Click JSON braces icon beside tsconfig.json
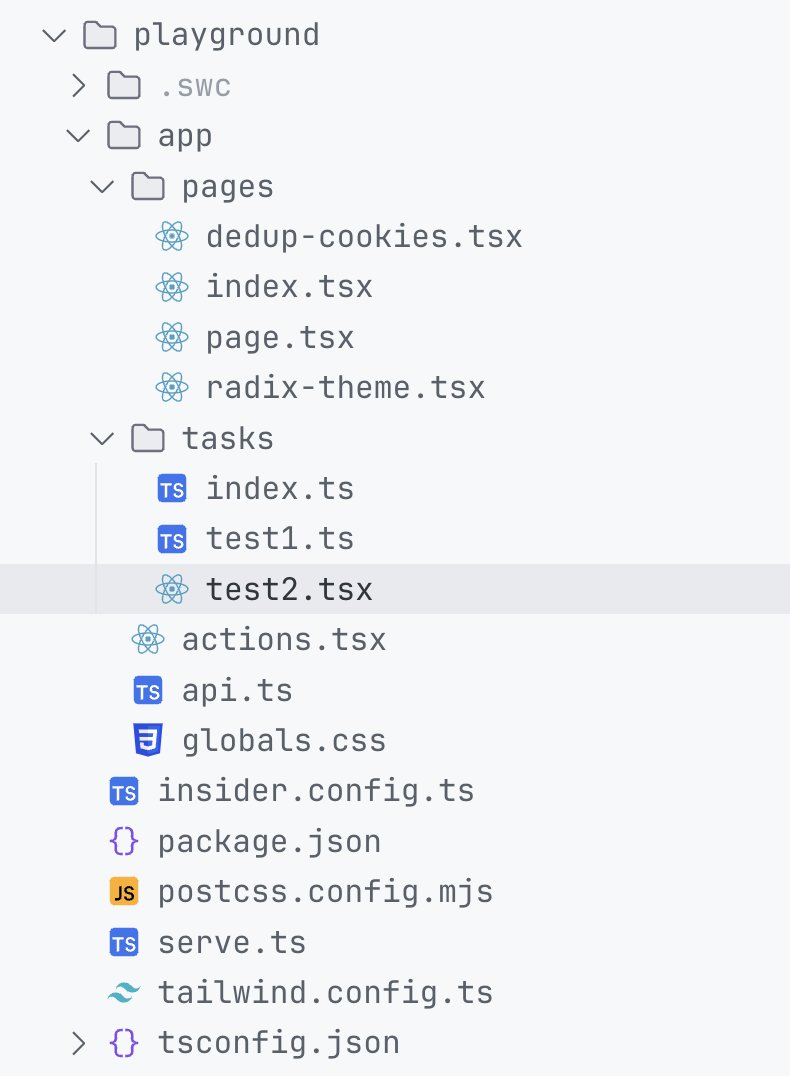 (124, 1043)
